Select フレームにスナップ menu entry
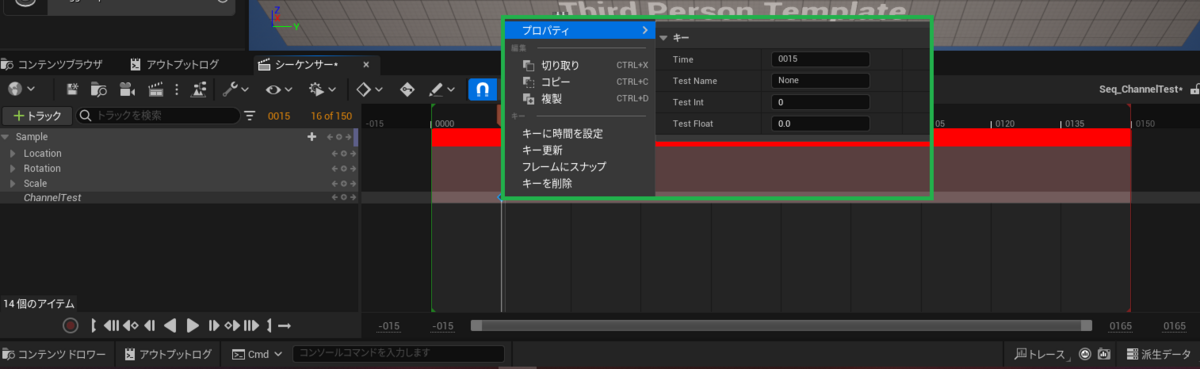Screen dimensions: 1200x369 point(580,167)
